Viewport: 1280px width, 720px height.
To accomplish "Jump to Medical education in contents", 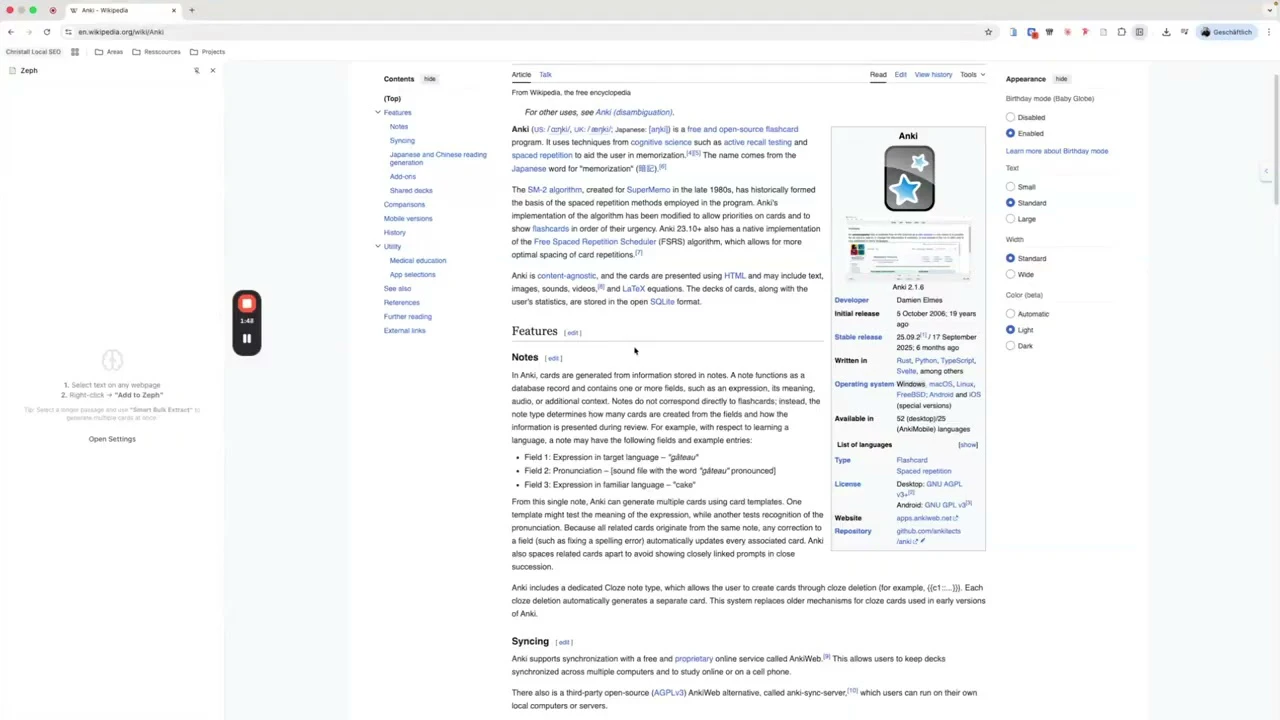I will tap(418, 261).
